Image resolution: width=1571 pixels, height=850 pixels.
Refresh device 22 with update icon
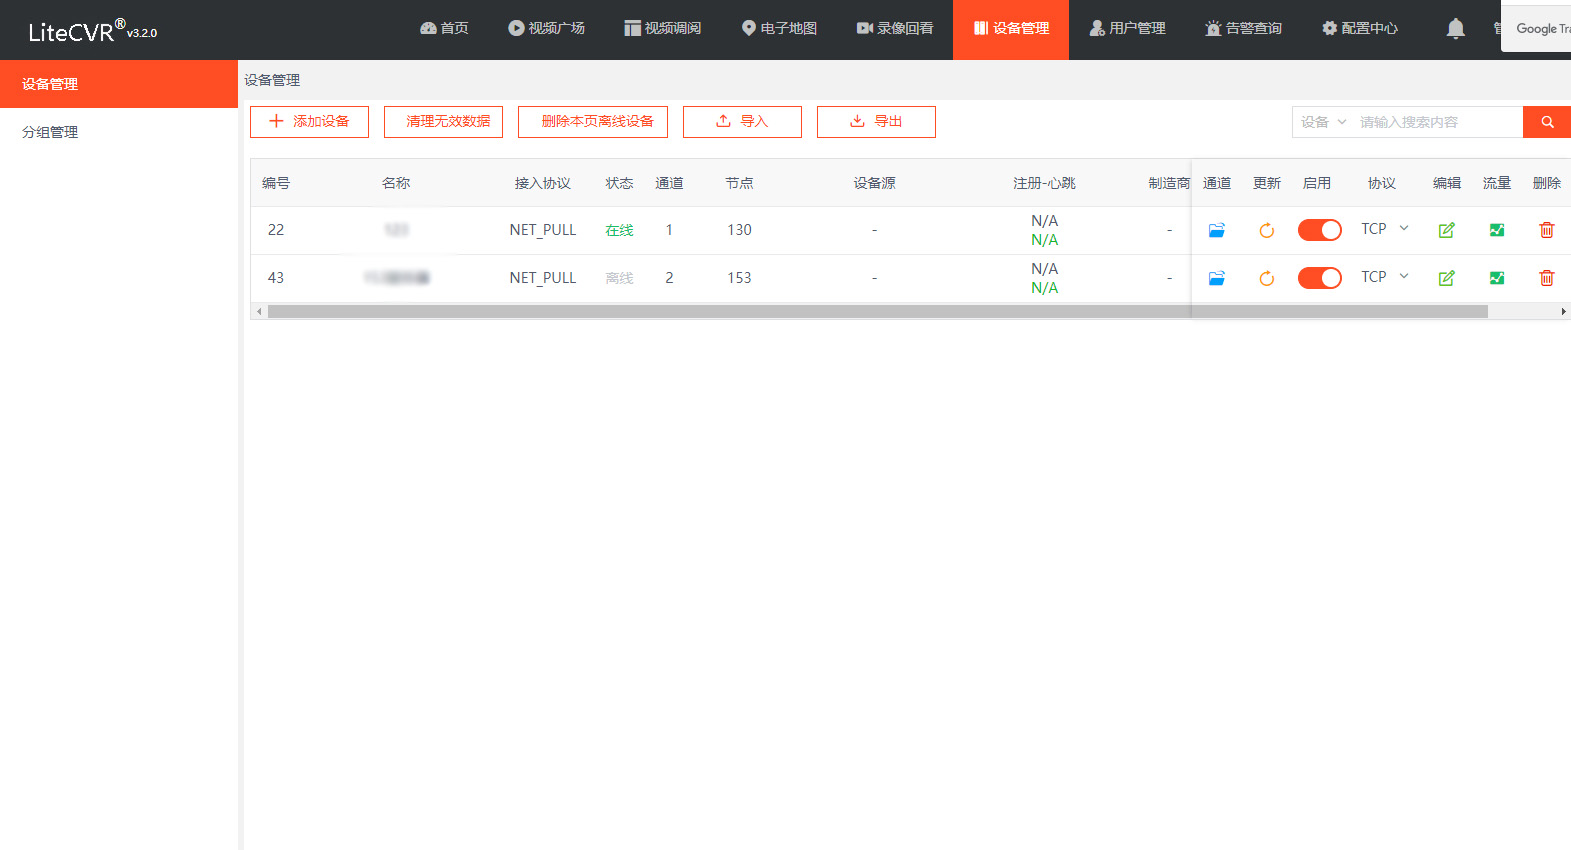click(1266, 230)
